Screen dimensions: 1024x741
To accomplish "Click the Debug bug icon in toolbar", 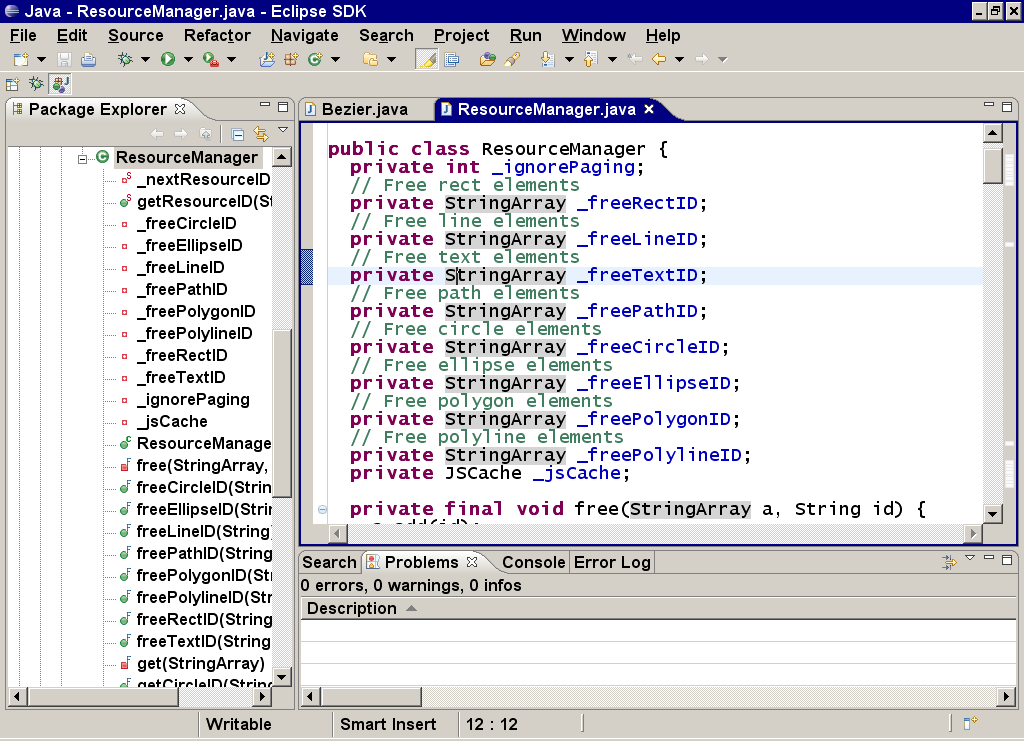I will click(125, 60).
